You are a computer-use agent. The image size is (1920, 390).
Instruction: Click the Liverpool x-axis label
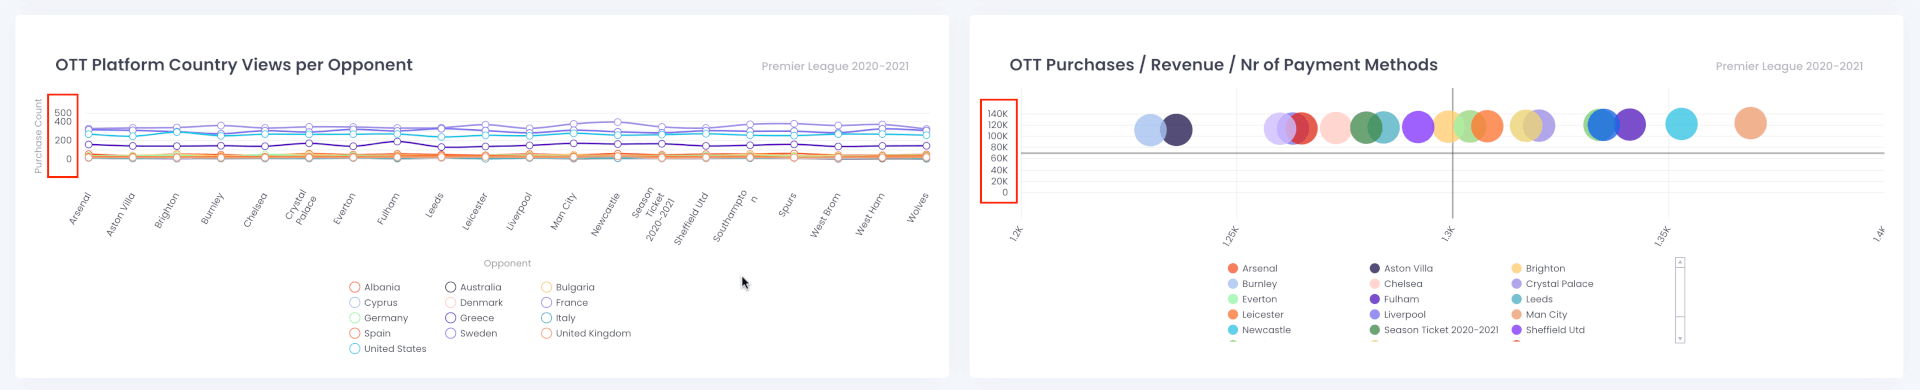(x=518, y=212)
